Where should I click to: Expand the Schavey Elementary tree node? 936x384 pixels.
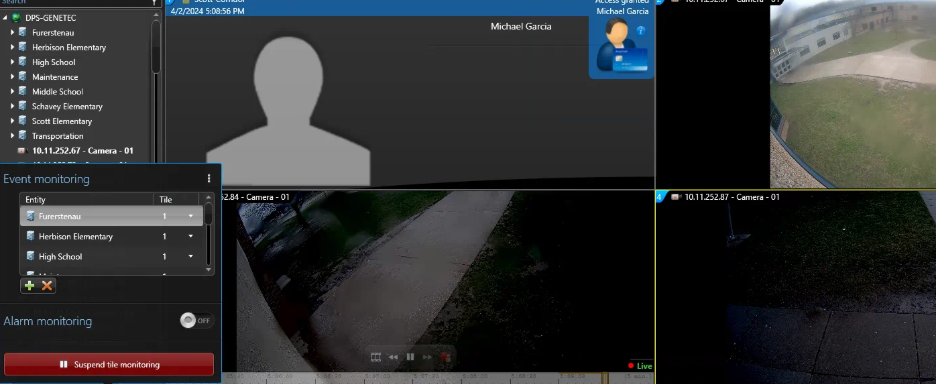coord(12,106)
